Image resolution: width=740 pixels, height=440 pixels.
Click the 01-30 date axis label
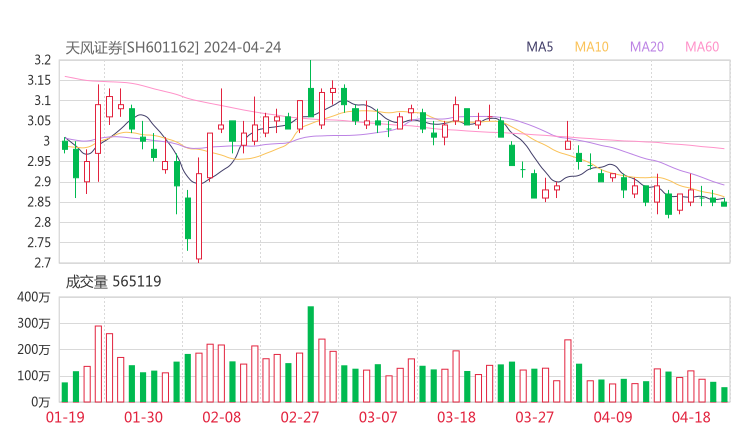coord(143,417)
